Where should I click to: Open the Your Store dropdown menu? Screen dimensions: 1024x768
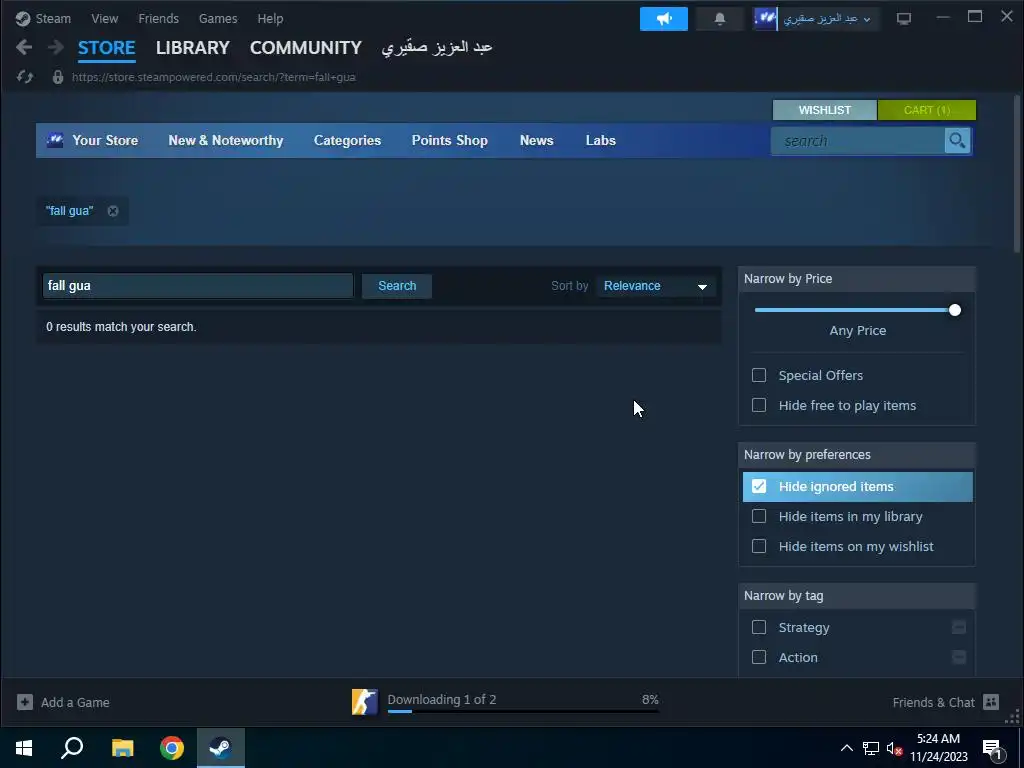click(104, 140)
